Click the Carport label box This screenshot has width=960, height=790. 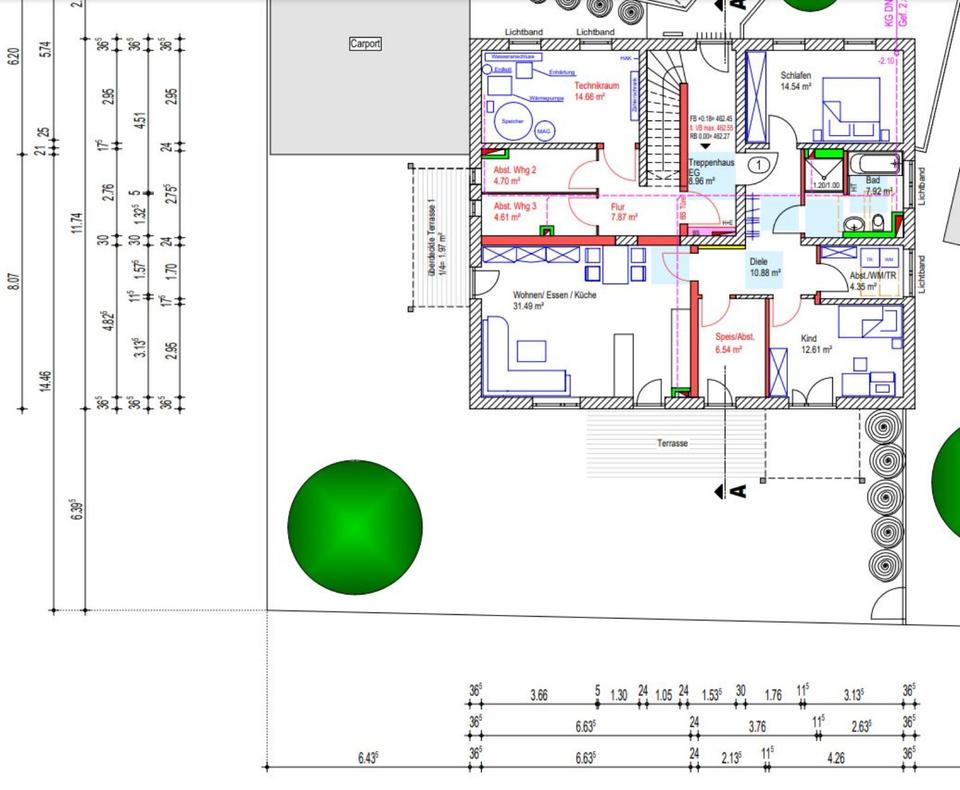click(365, 44)
